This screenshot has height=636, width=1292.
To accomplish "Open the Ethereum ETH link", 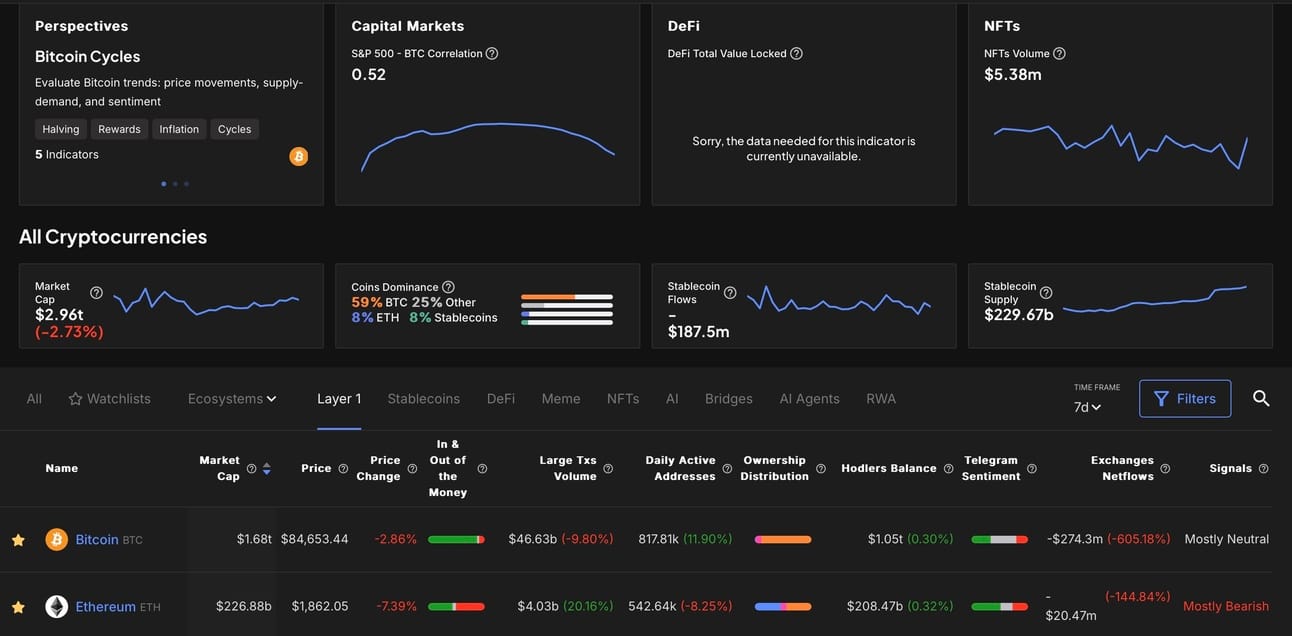I will tap(118, 606).
